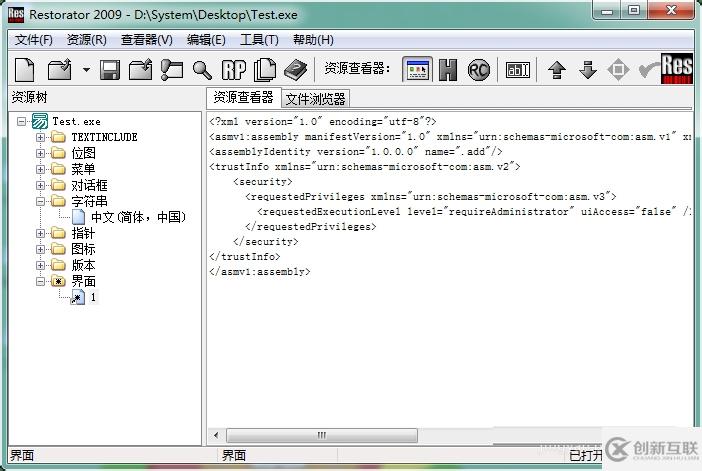Click the New file toolbar icon
The height and width of the screenshot is (471, 702).
point(25,70)
